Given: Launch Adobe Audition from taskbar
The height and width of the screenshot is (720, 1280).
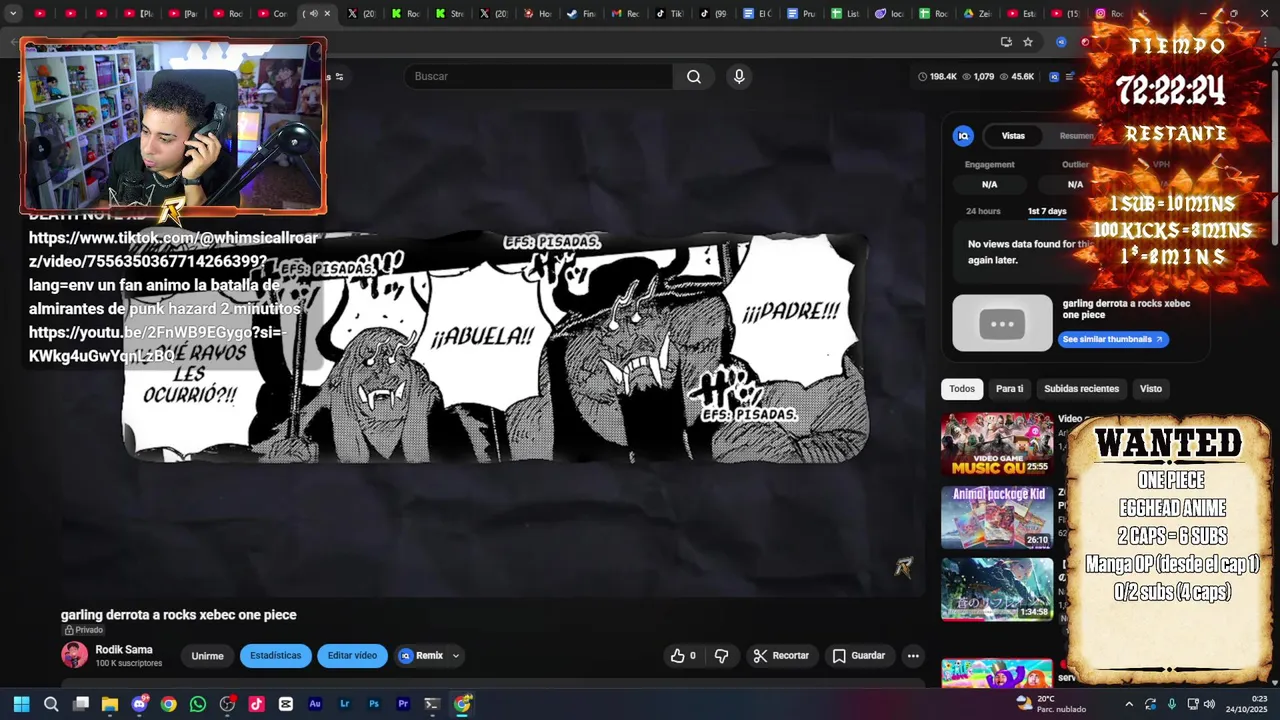Looking at the screenshot, I should pyautogui.click(x=315, y=704).
